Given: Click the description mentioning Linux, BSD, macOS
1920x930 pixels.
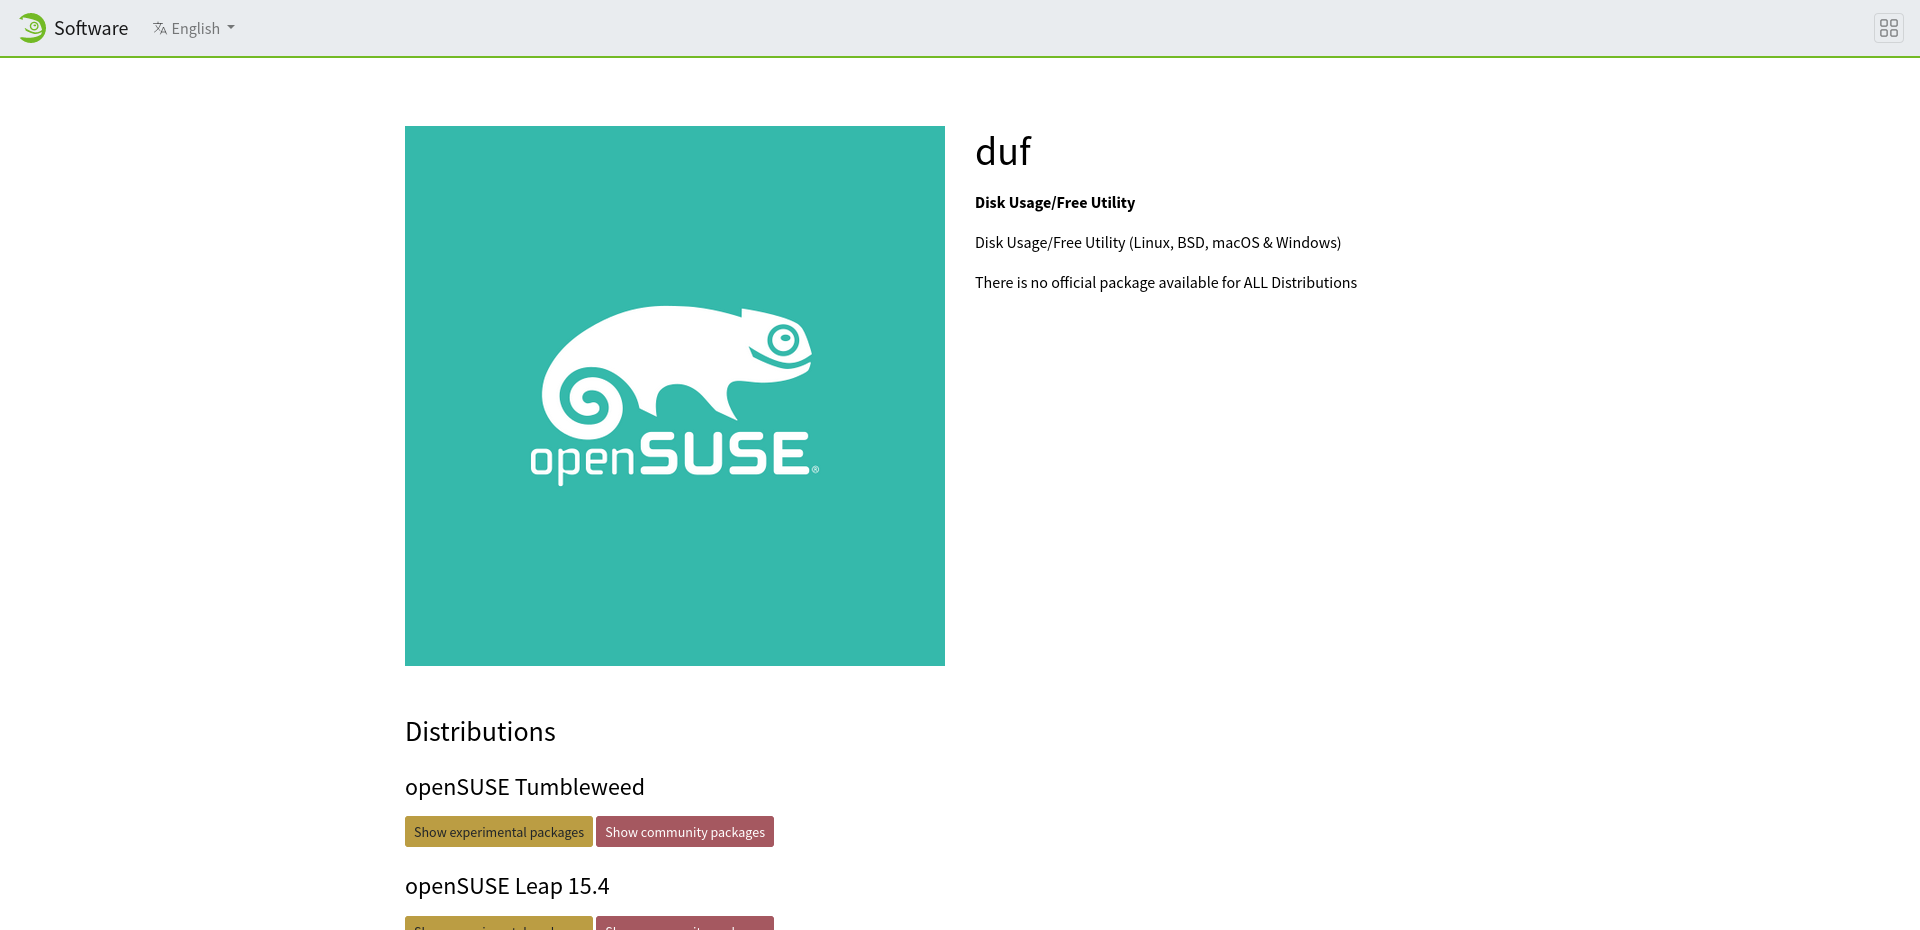Looking at the screenshot, I should pos(1157,243).
